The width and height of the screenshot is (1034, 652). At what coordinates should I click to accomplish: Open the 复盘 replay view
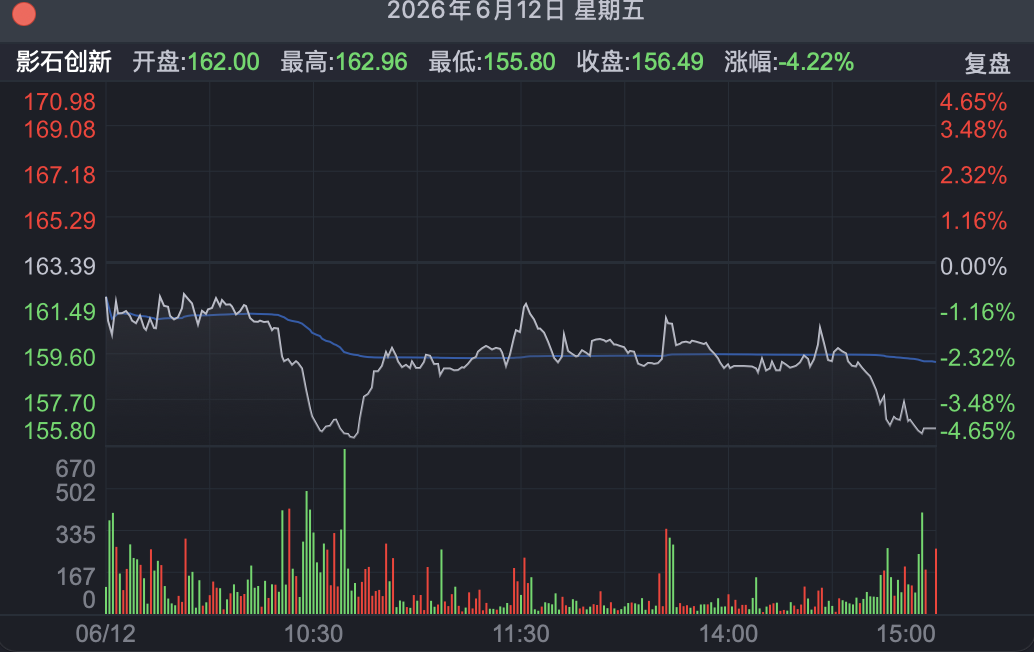pyautogui.click(x=987, y=63)
